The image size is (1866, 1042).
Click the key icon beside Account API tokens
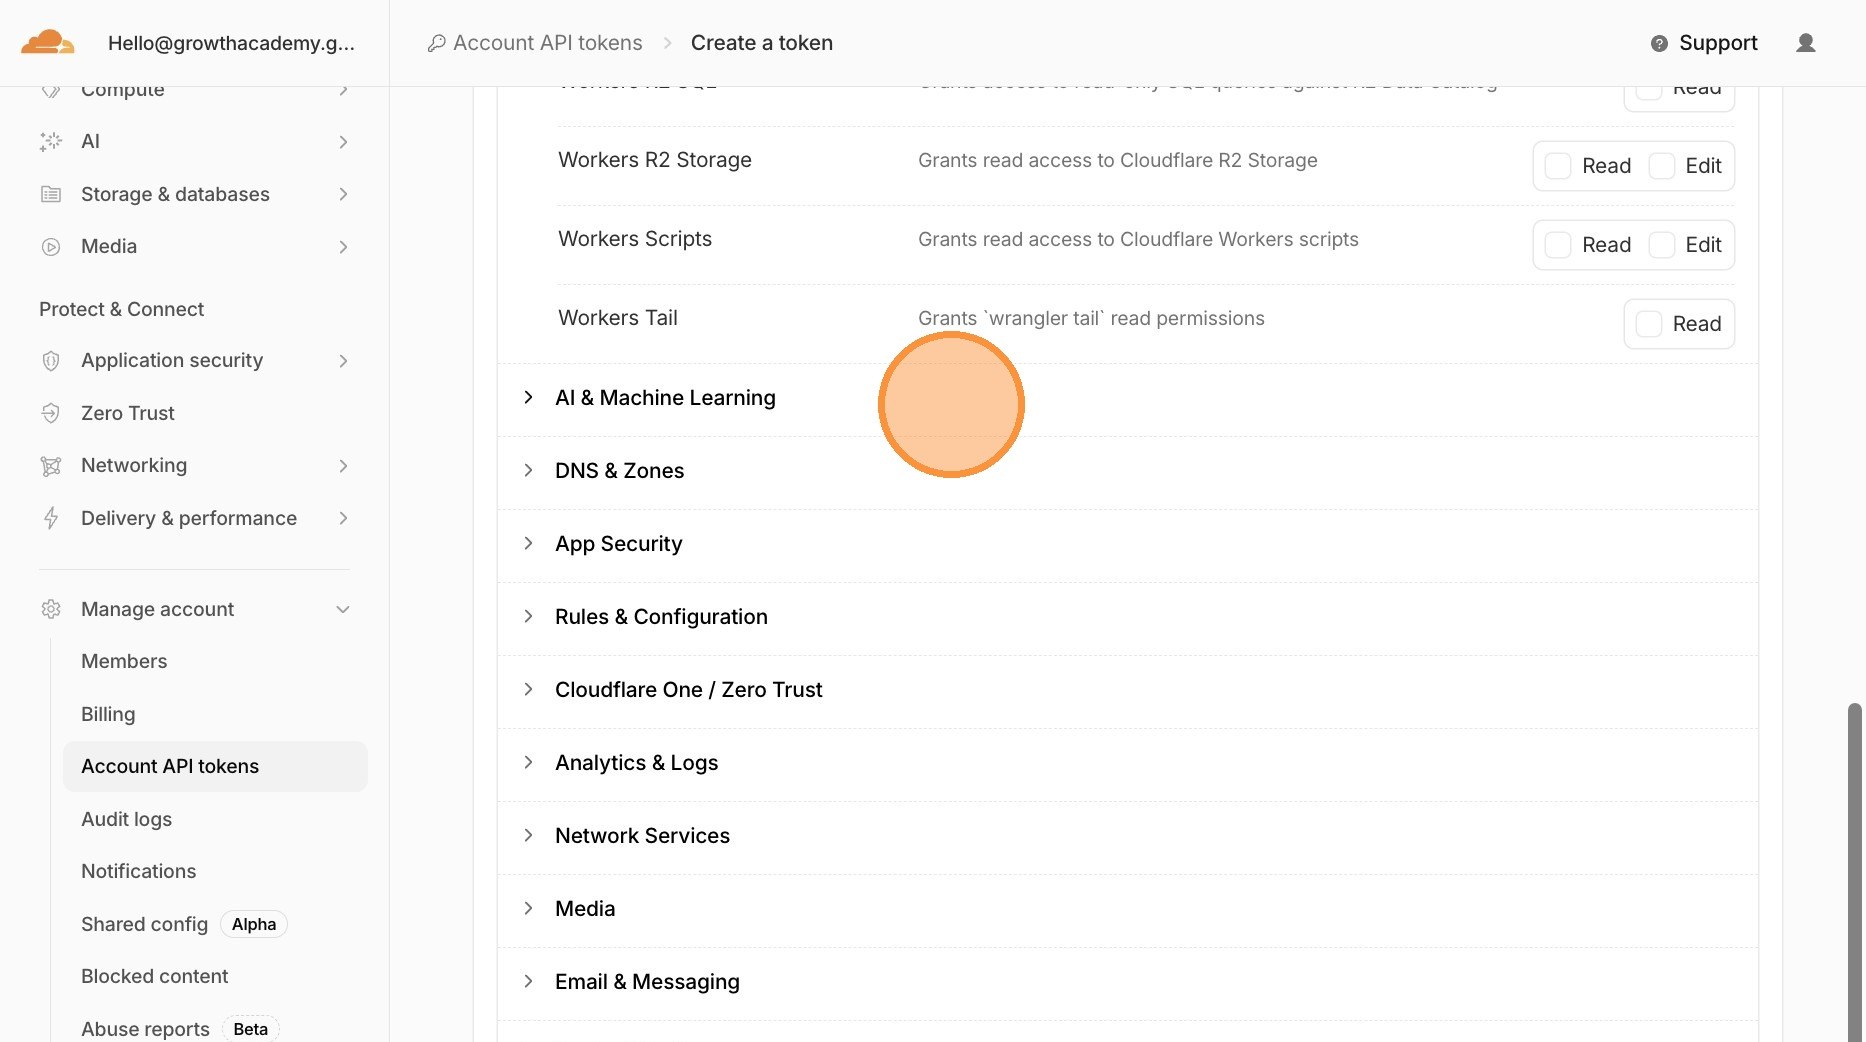436,43
